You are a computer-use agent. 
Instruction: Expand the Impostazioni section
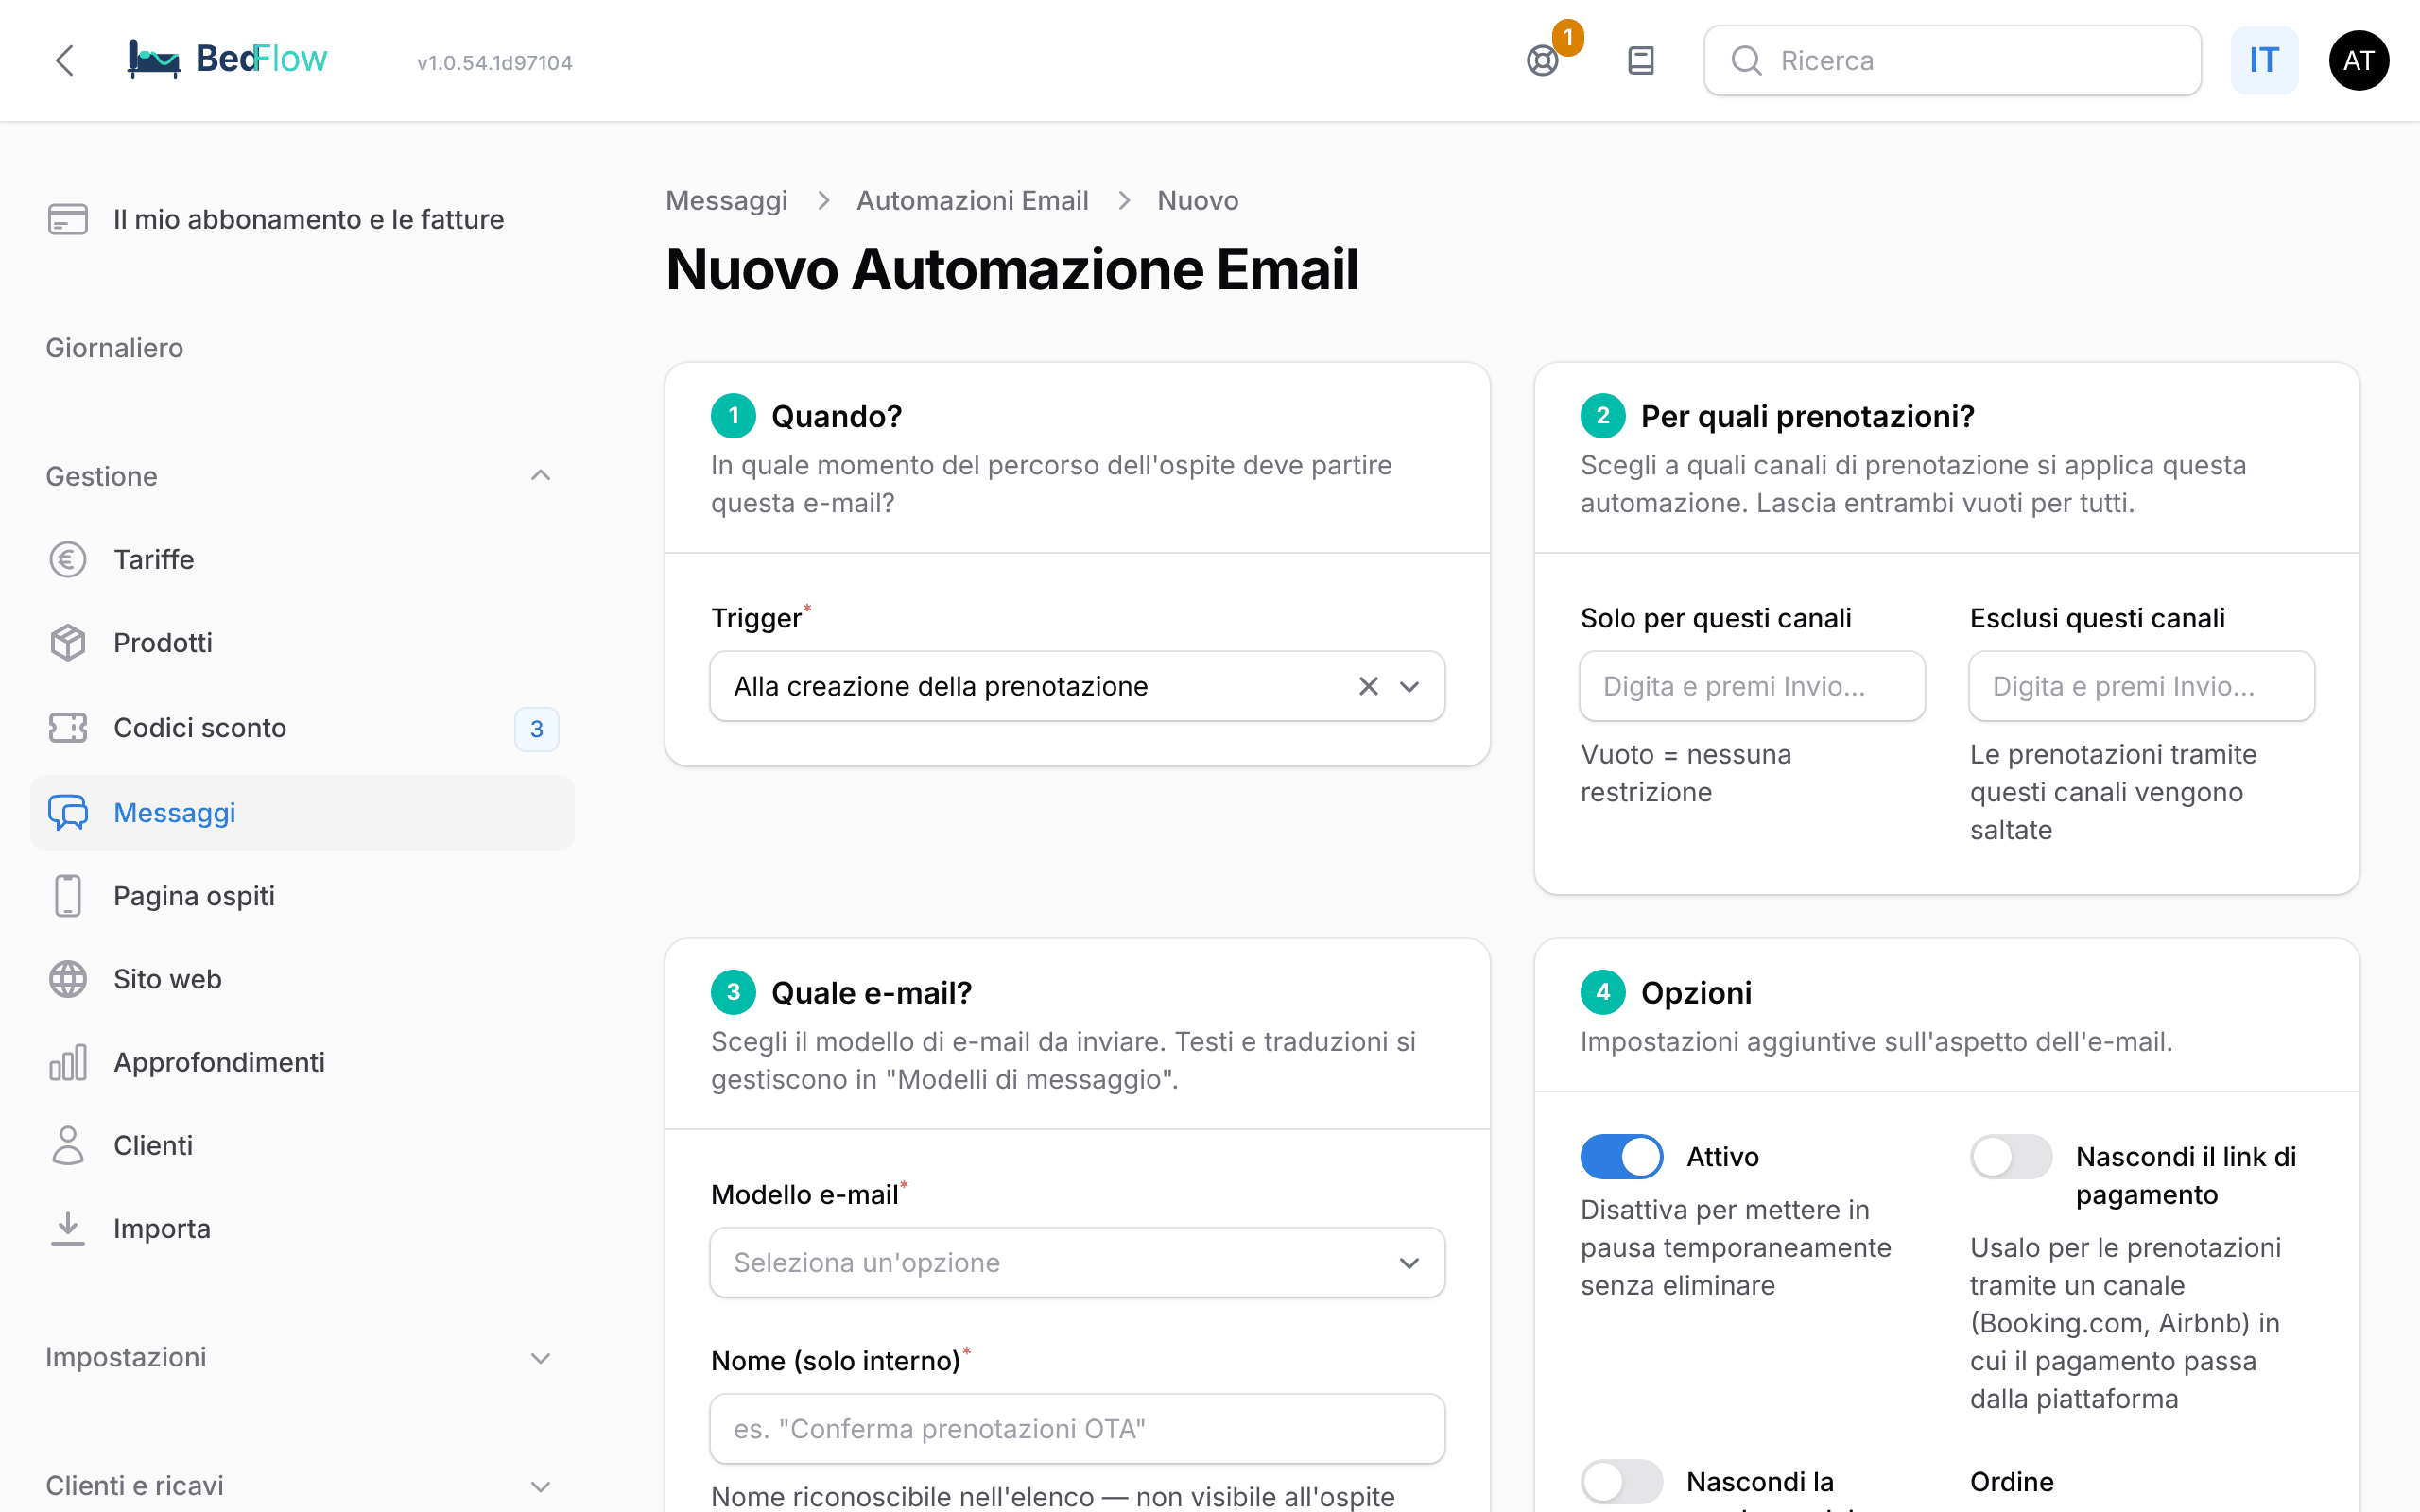(300, 1357)
